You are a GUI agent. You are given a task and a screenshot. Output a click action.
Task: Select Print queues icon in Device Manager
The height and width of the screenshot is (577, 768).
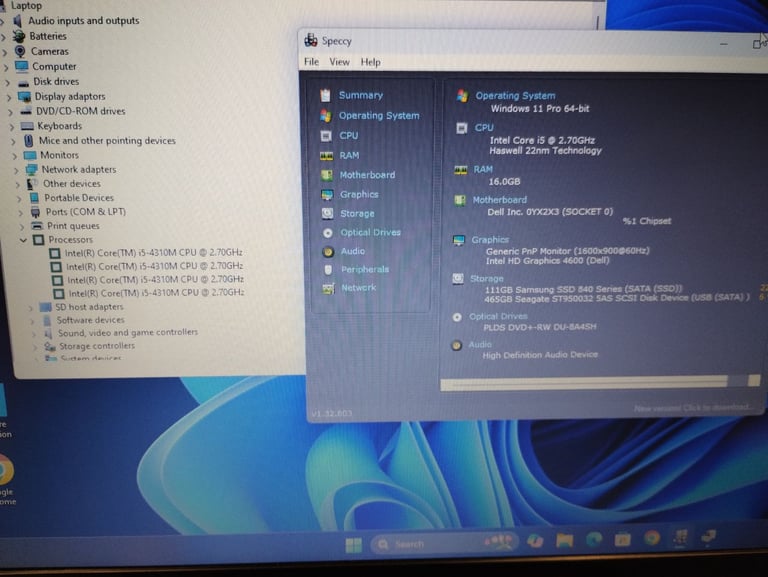[x=37, y=226]
